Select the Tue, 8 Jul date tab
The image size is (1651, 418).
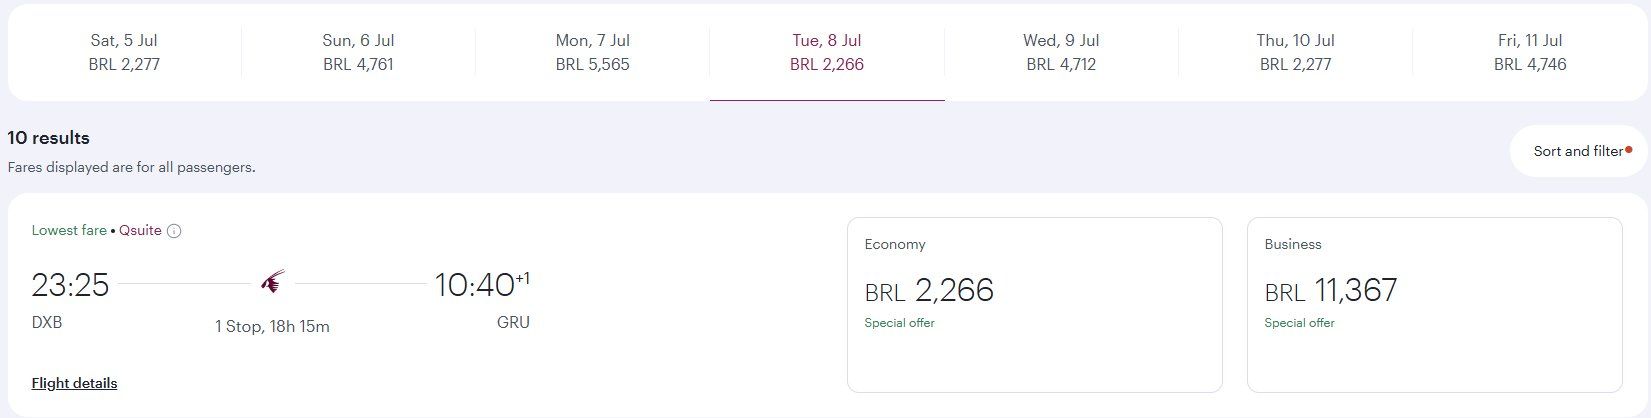click(827, 52)
